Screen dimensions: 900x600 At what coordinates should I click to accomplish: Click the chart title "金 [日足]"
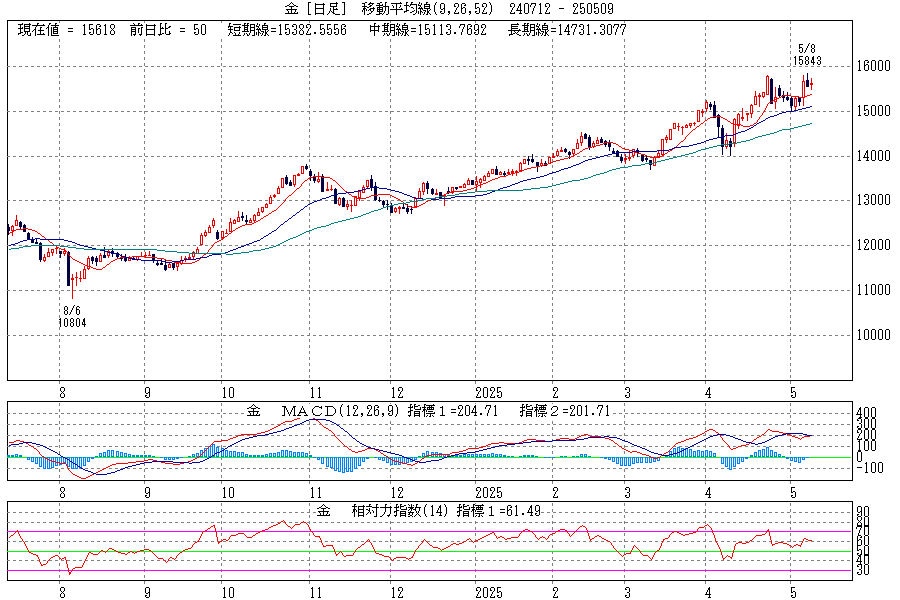coord(316,9)
